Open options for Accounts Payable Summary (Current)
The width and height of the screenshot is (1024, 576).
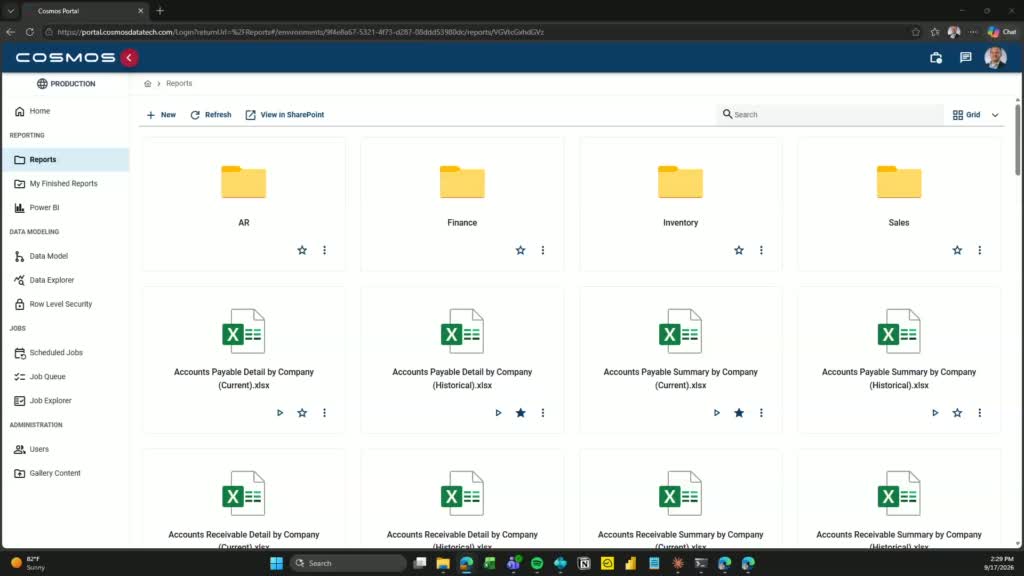[761, 413]
